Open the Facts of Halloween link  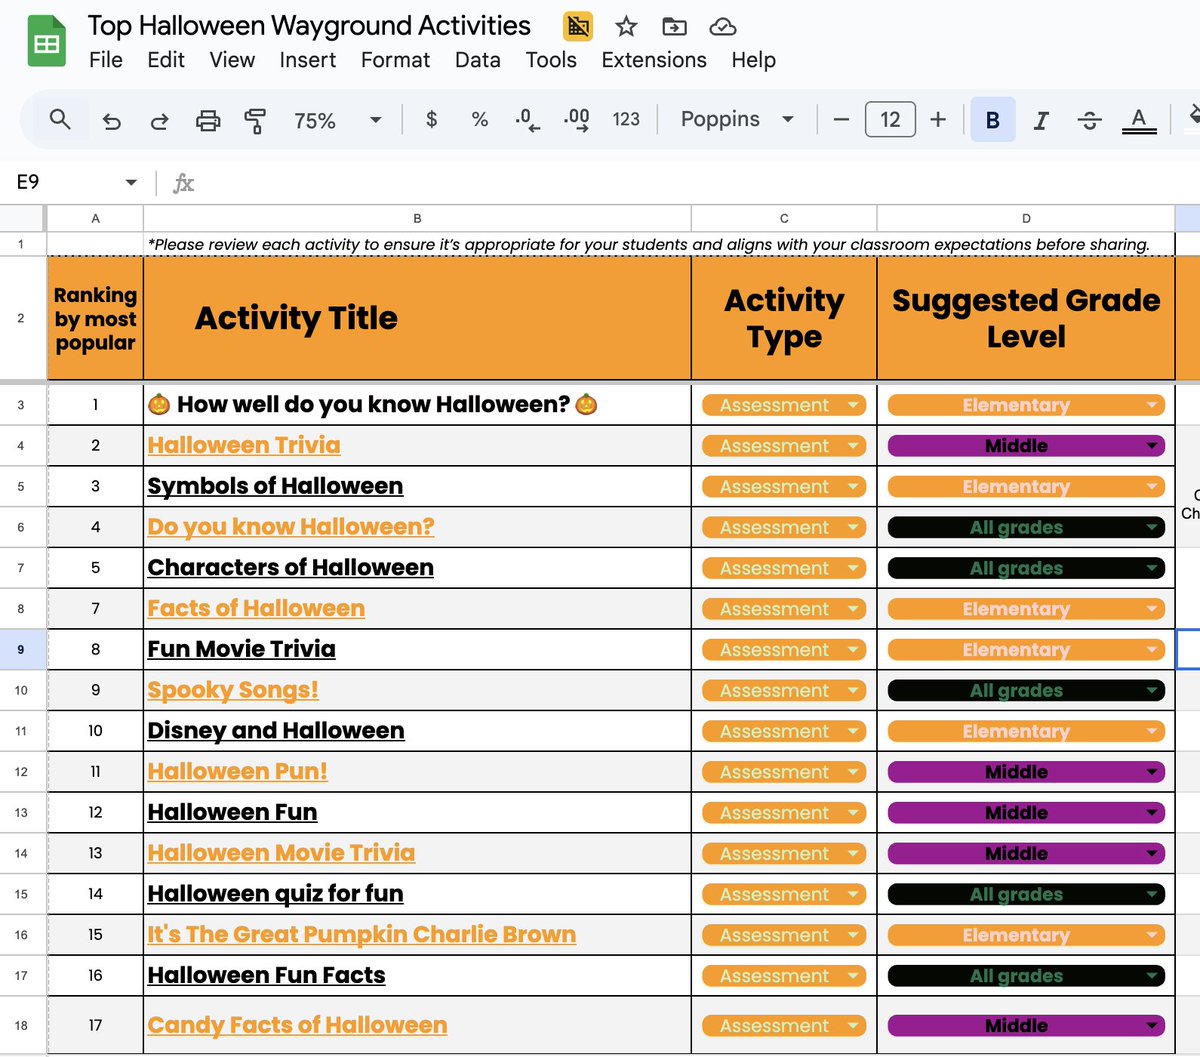coord(256,609)
